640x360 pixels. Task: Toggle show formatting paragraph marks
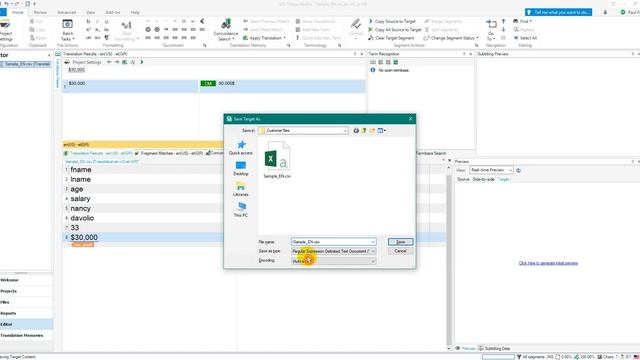click(107, 38)
